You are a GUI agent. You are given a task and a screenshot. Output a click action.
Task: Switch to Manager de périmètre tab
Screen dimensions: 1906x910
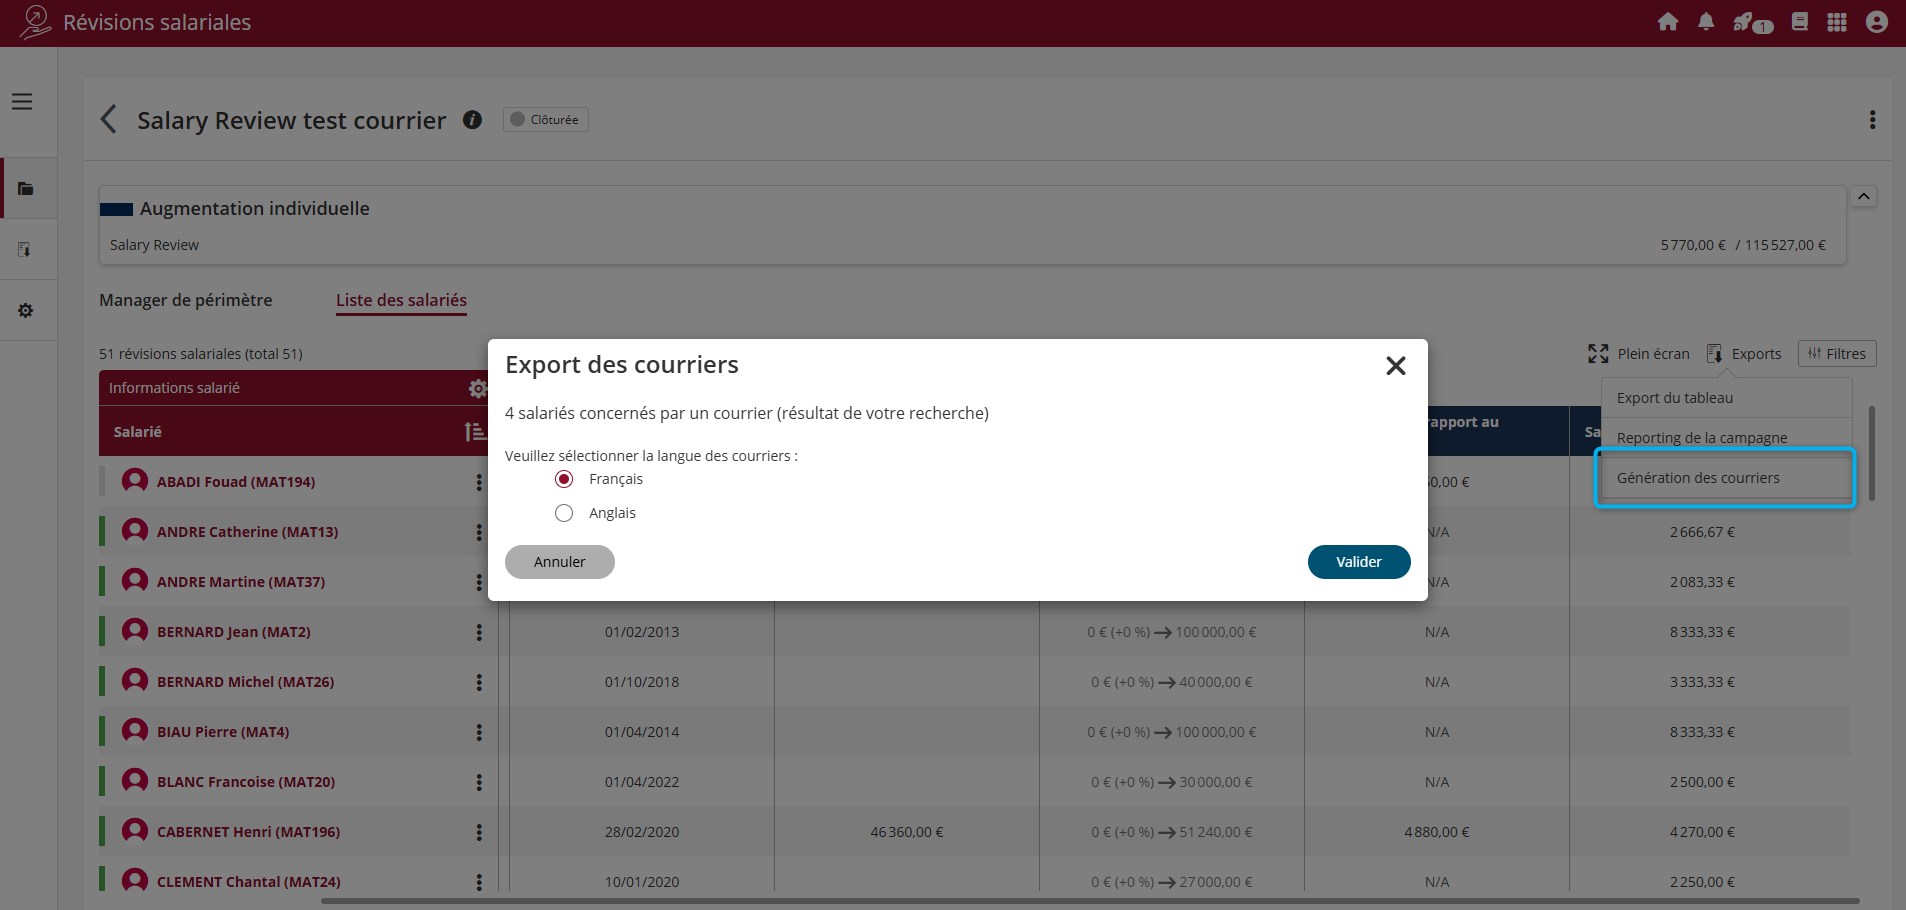click(185, 300)
